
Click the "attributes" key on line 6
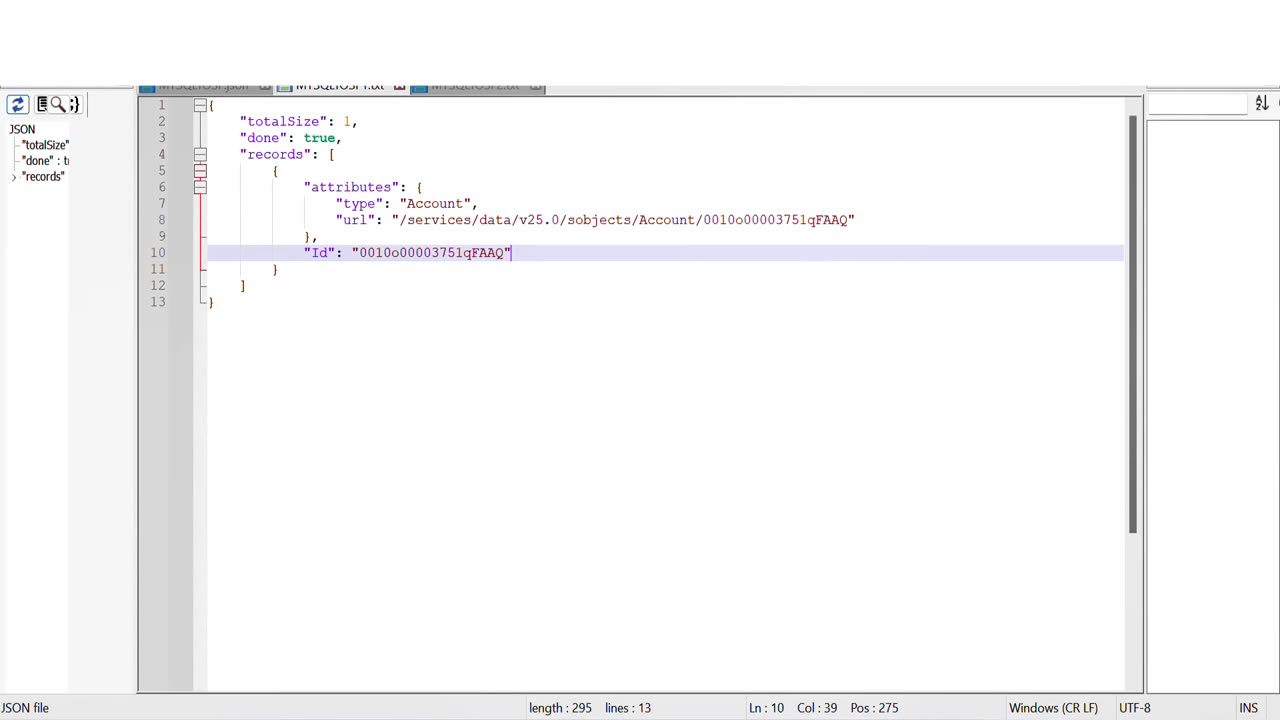351,187
